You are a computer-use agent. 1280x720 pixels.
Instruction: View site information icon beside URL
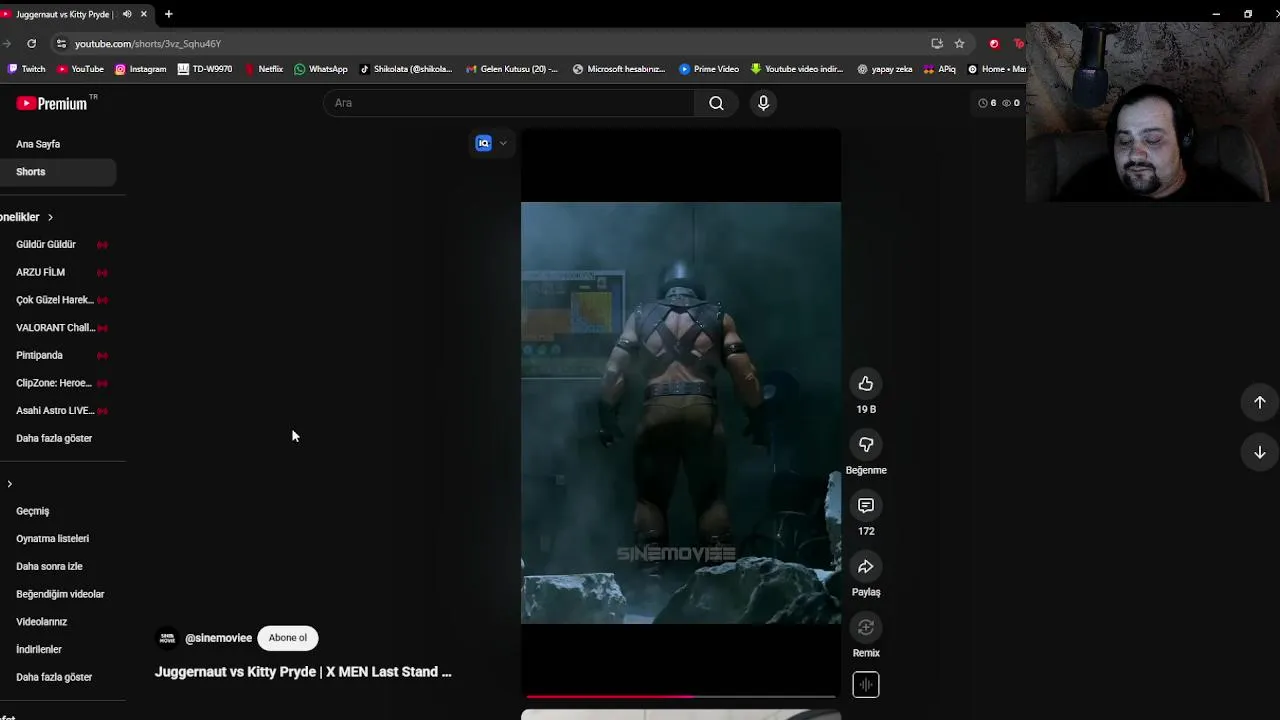pyautogui.click(x=61, y=44)
